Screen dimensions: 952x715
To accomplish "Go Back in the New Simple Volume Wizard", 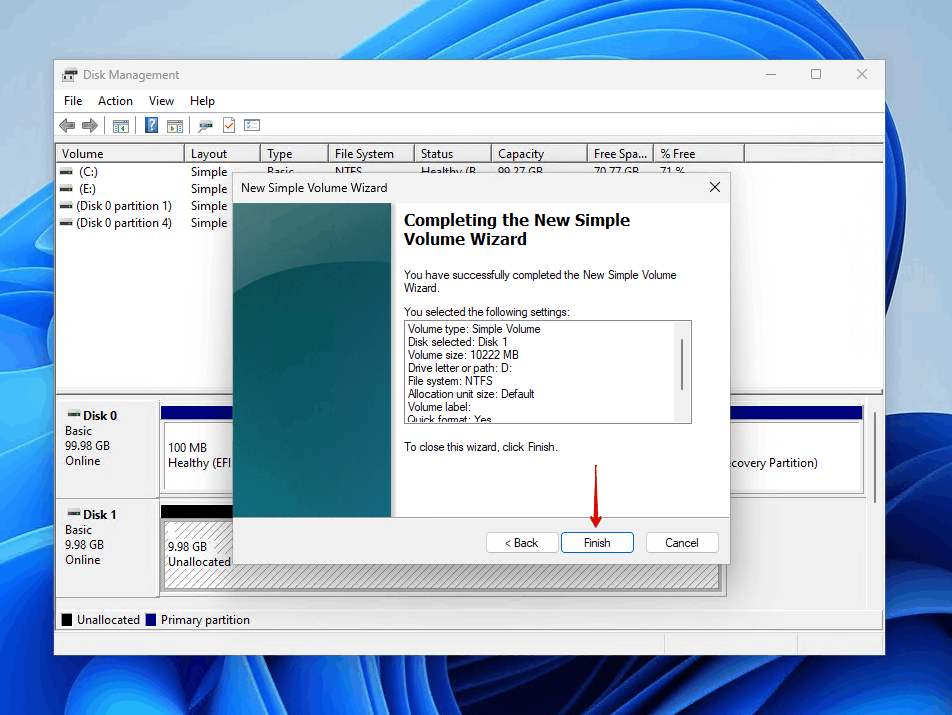I will [x=522, y=543].
